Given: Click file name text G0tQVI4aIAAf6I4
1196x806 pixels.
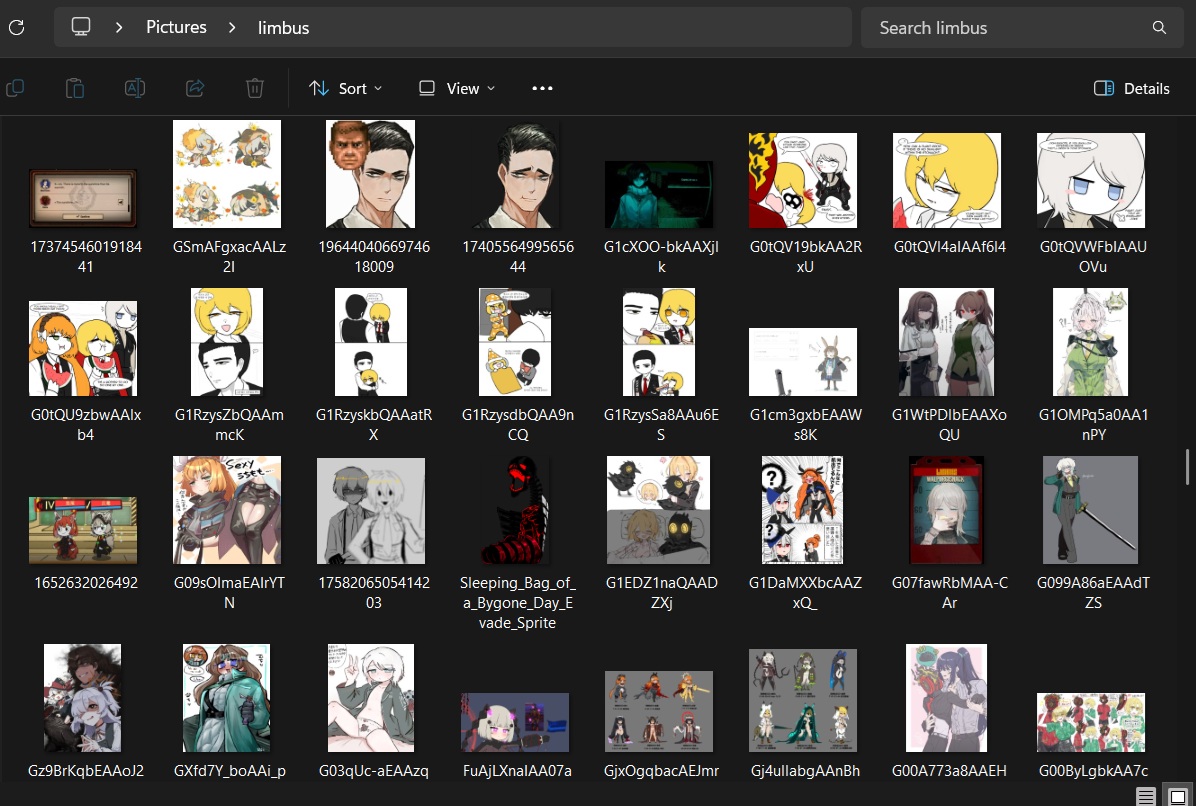Looking at the screenshot, I should coord(950,247).
